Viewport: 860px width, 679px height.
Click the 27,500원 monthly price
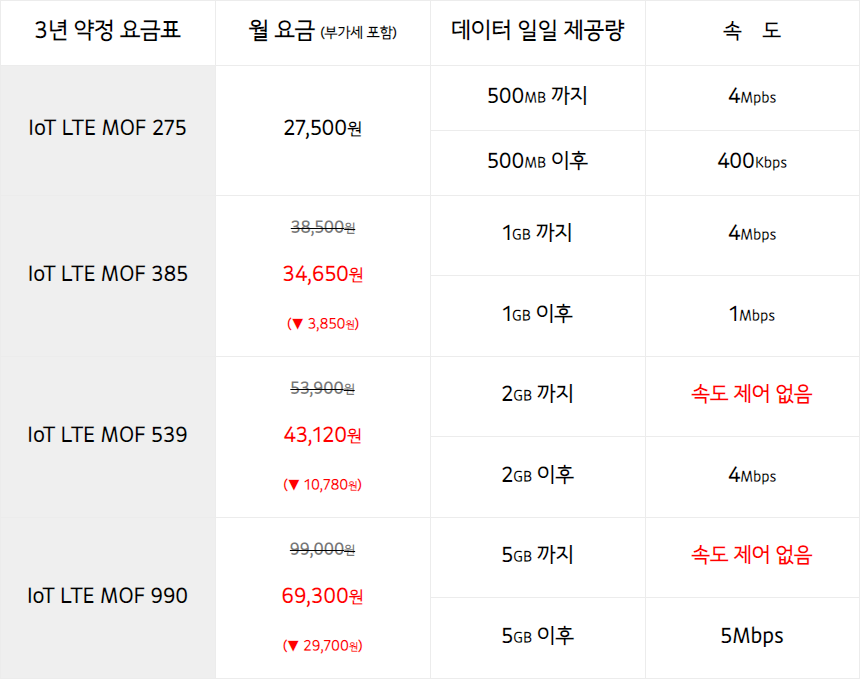(x=322, y=128)
